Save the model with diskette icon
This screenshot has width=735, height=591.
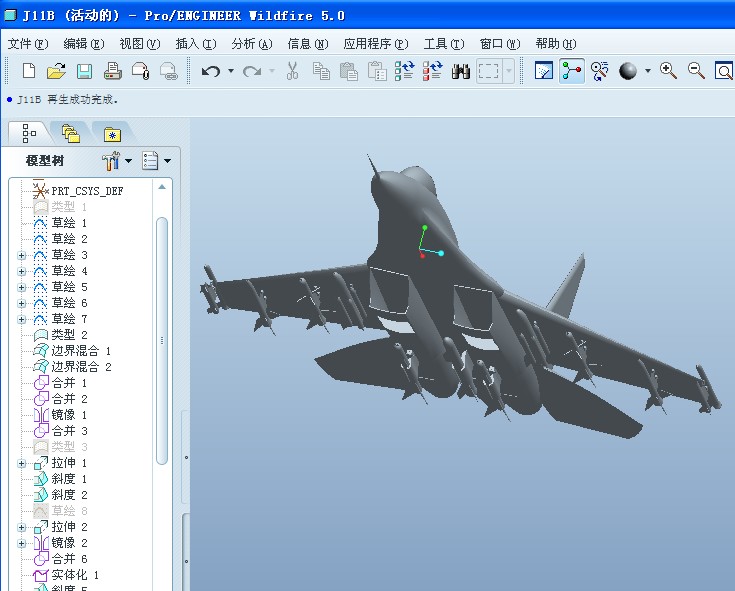(x=84, y=71)
